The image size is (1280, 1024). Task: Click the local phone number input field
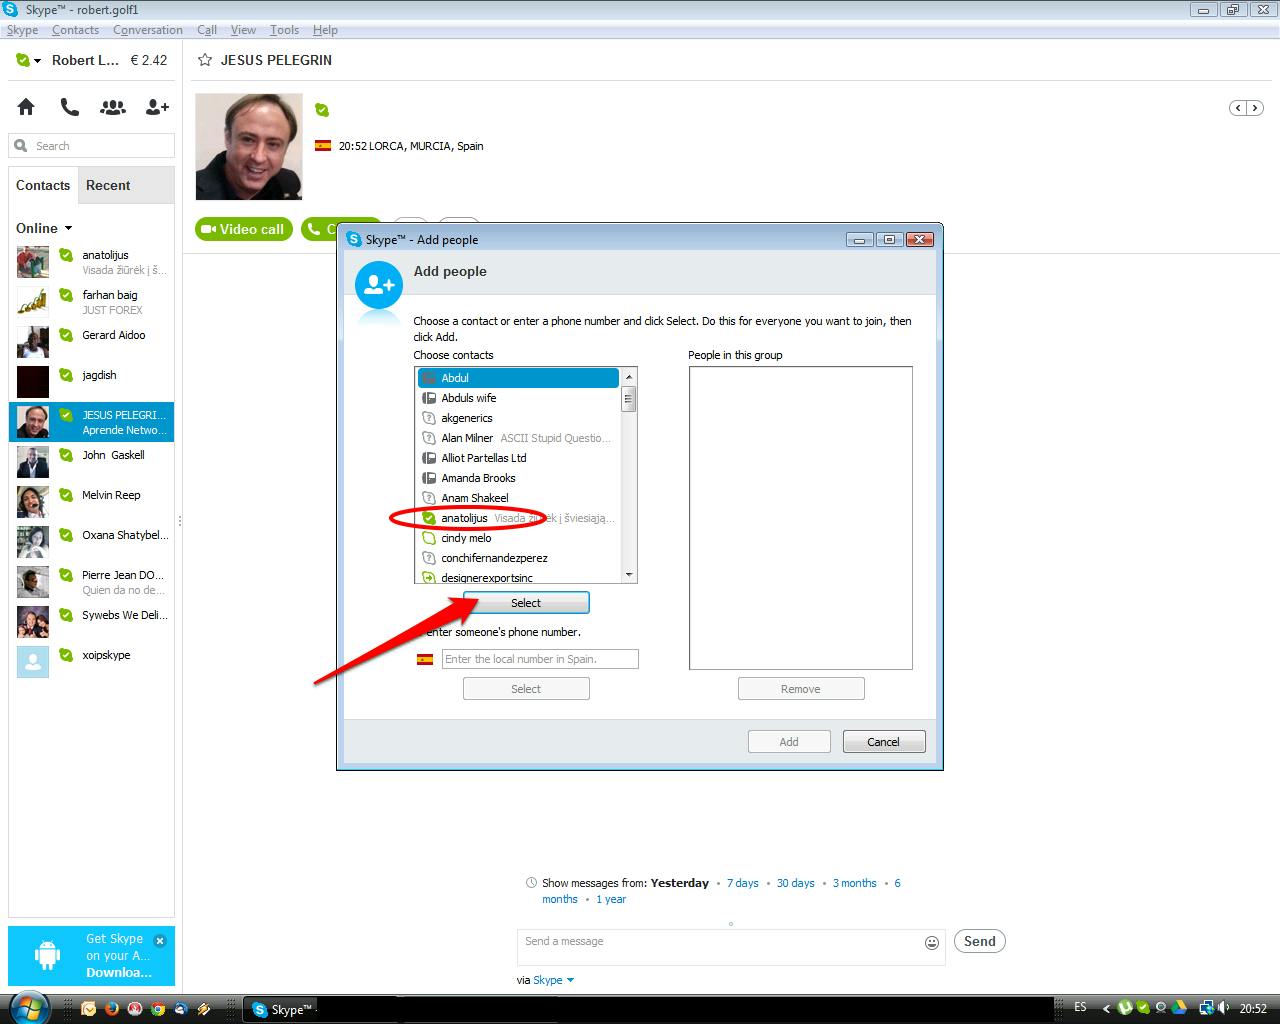pyautogui.click(x=540, y=659)
